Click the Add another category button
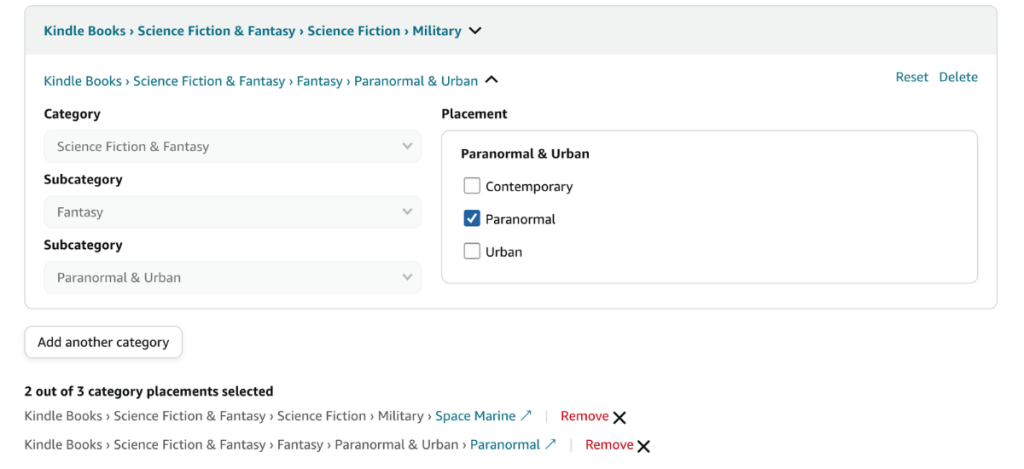Screen dimensions: 1024x469 click(103, 342)
